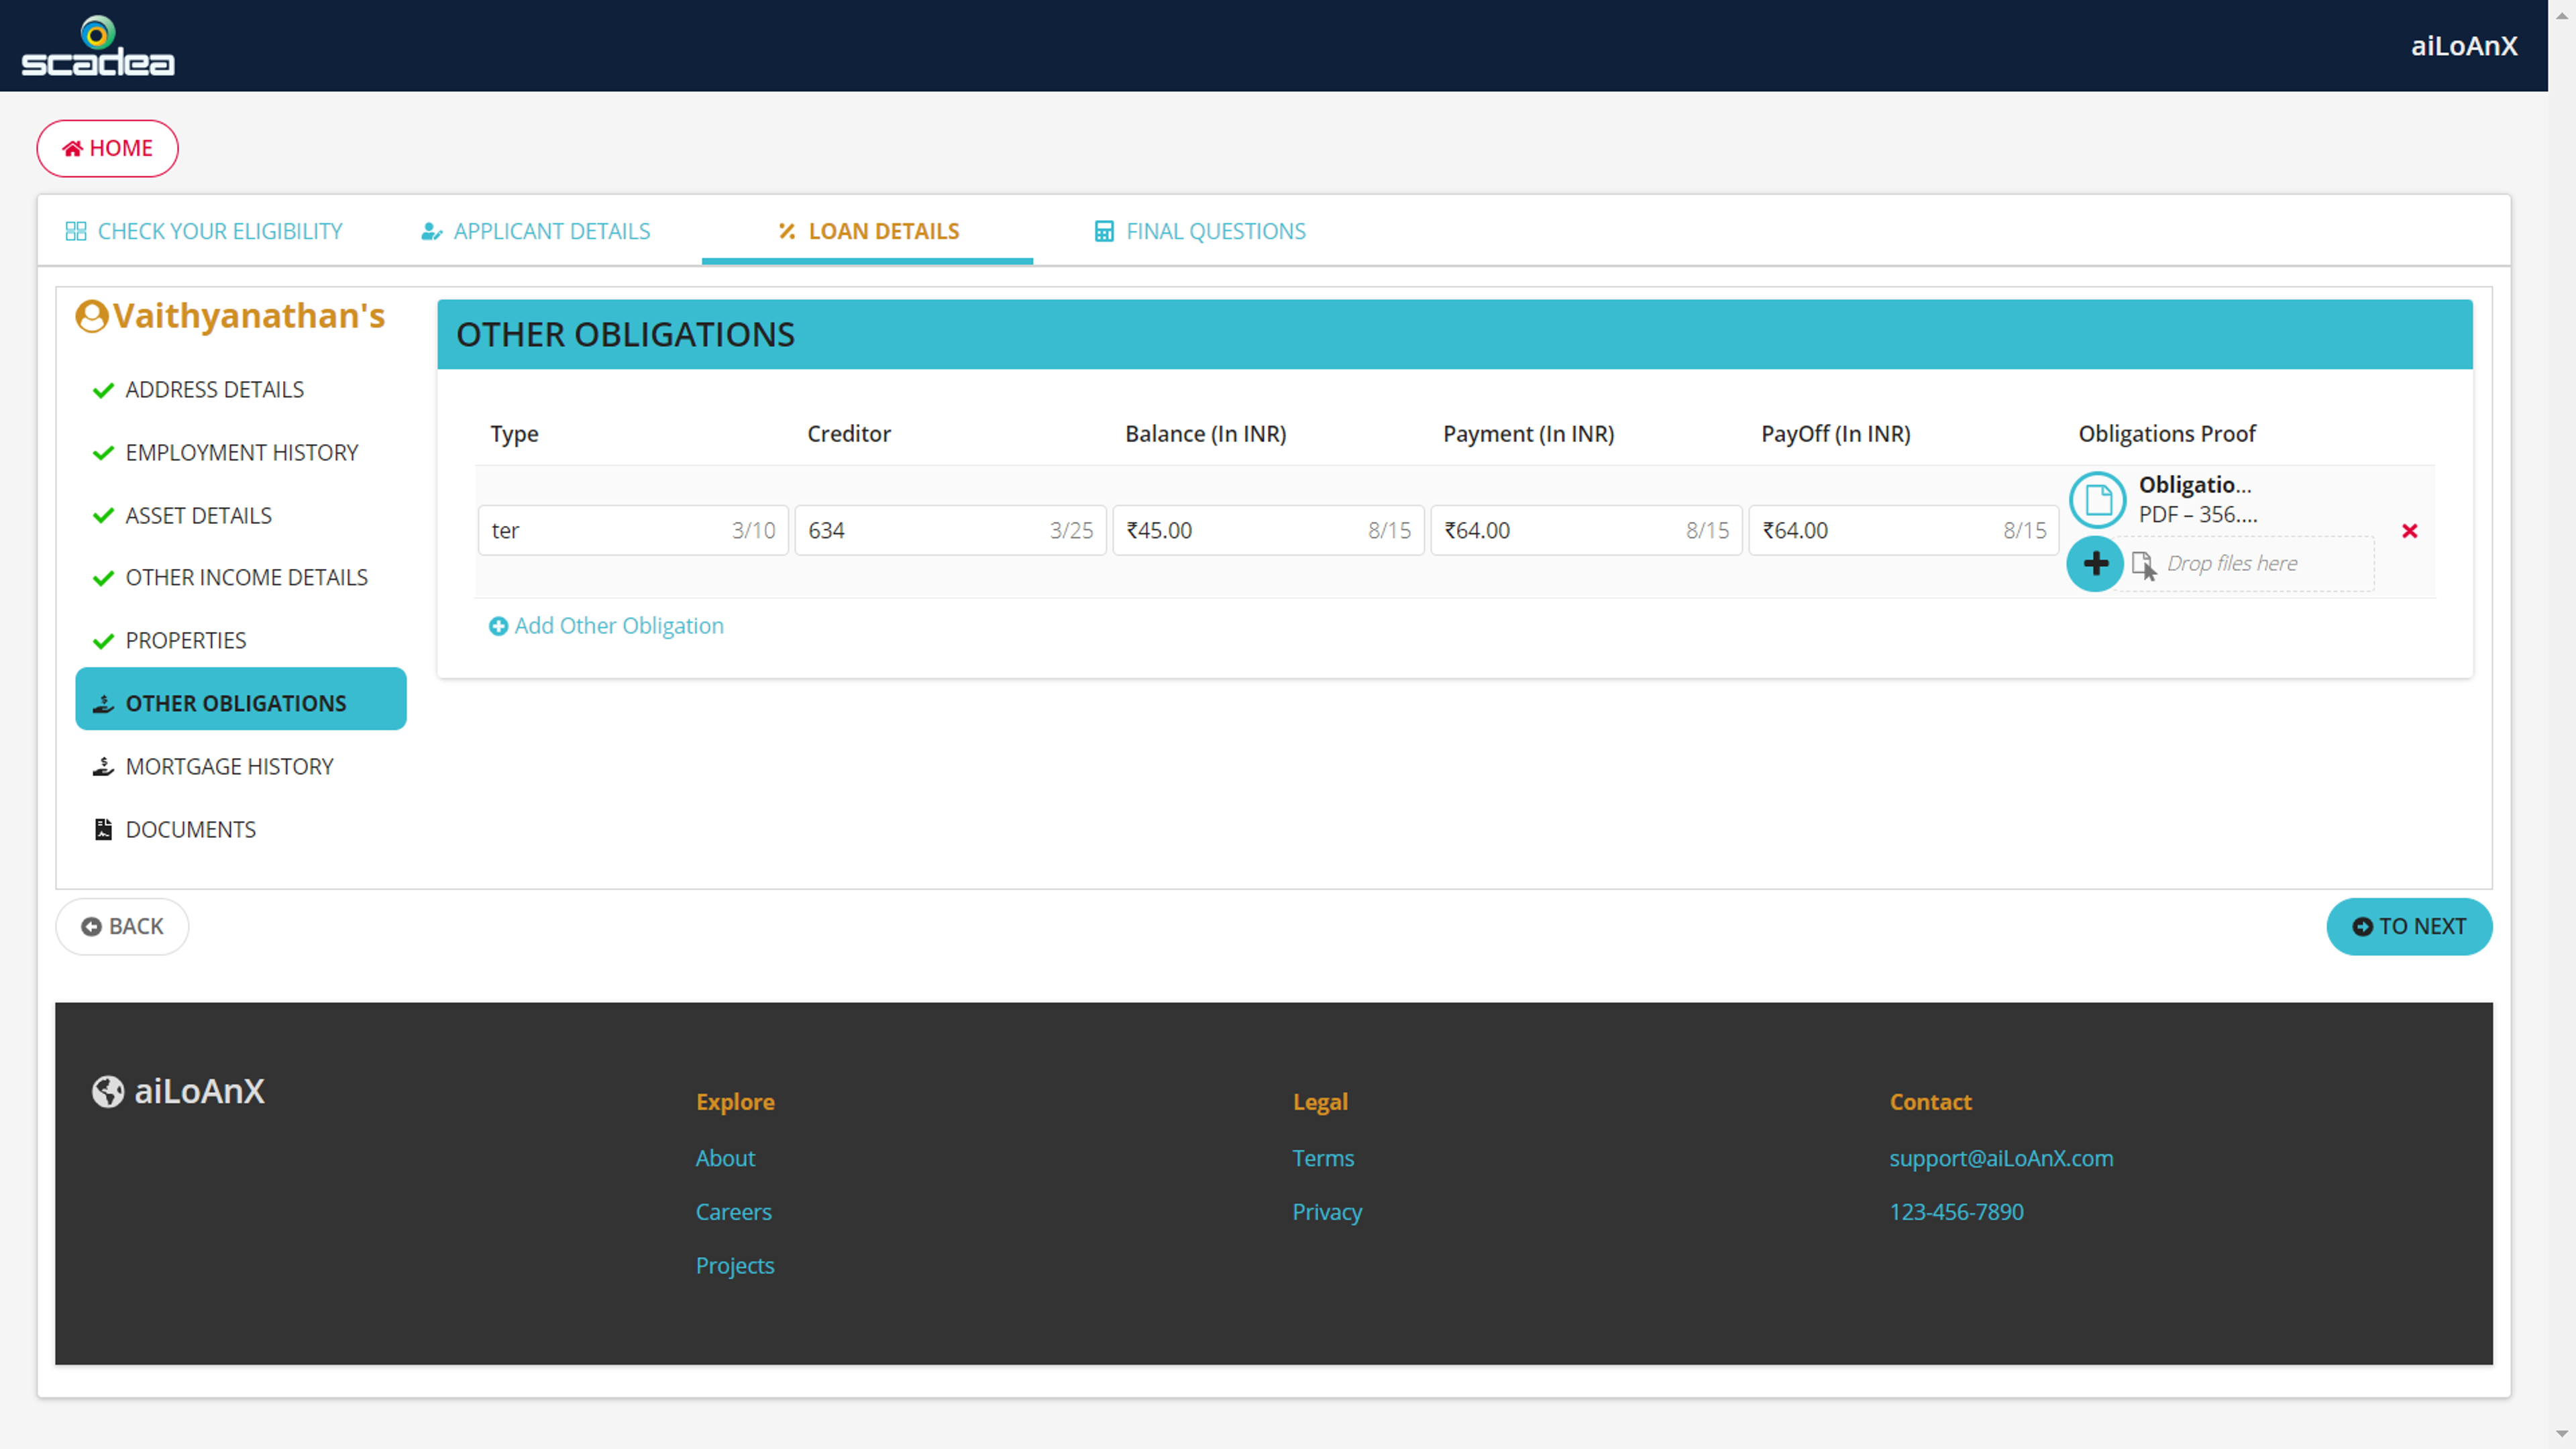Switch to the Applicant Details tab
Screen dimensions: 2576x1449
click(536, 231)
